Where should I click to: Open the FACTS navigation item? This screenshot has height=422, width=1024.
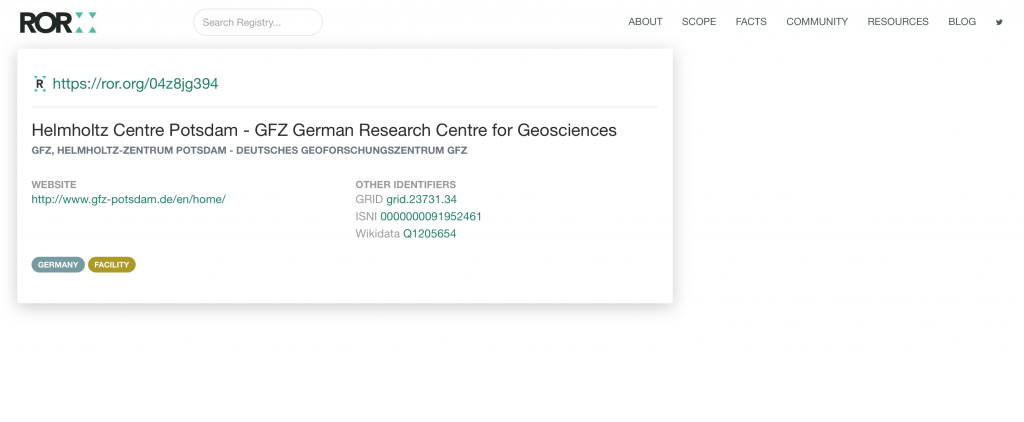pos(751,22)
